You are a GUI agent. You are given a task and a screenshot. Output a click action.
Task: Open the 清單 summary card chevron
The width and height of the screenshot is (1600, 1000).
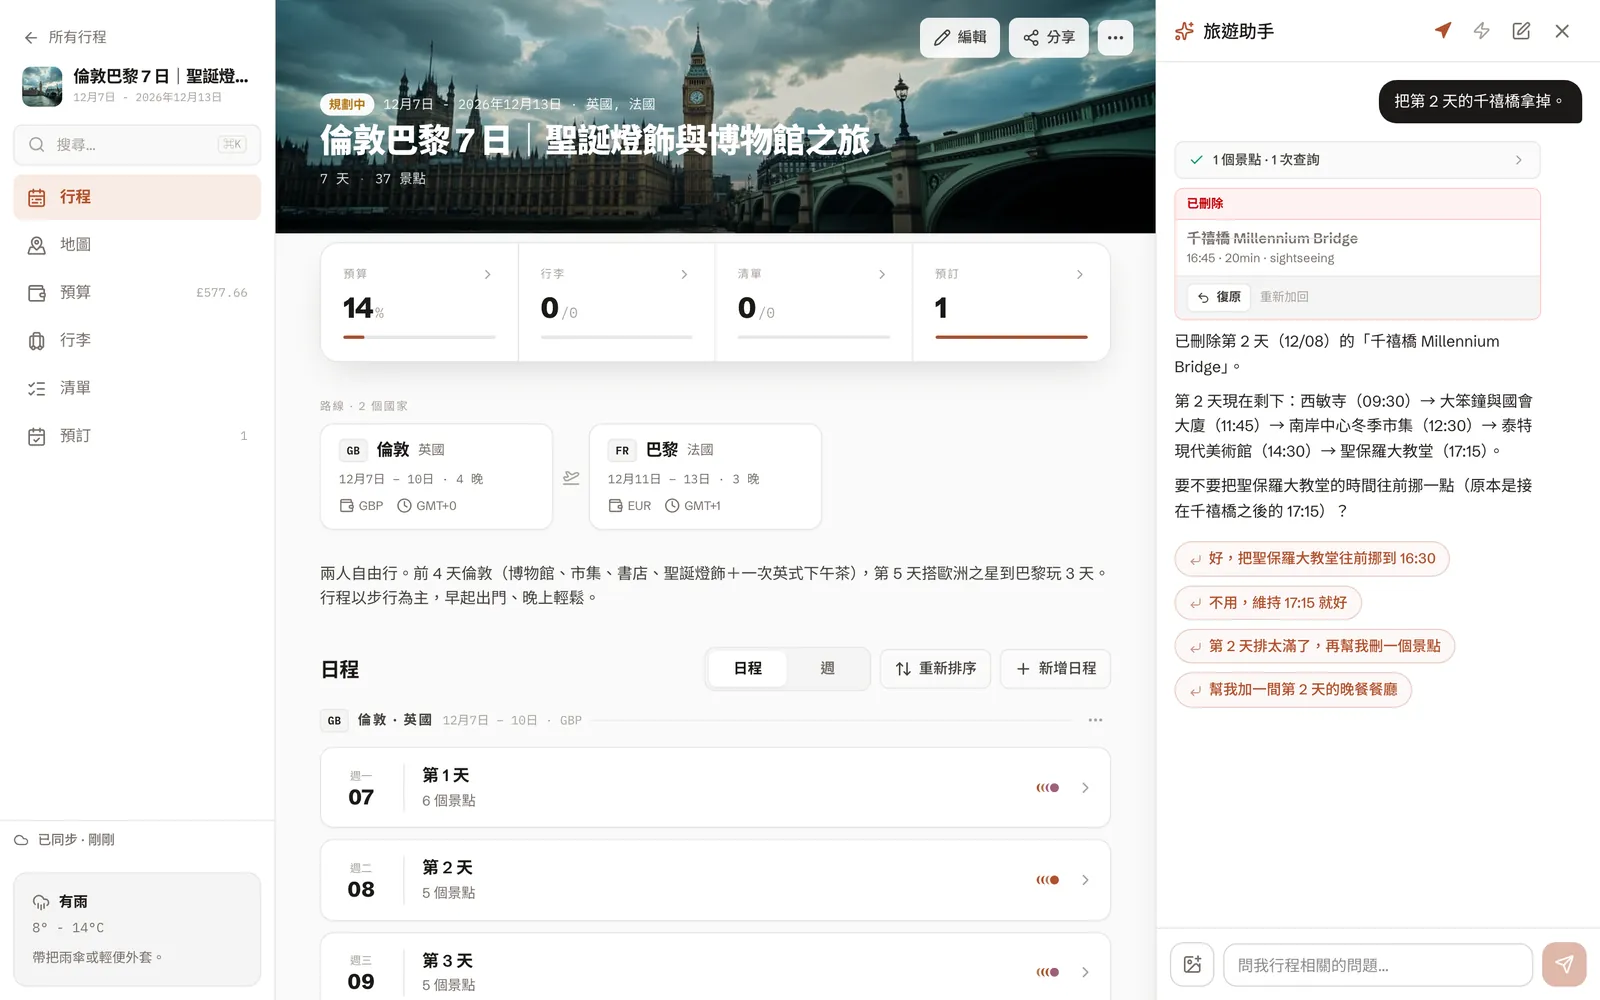coord(881,274)
